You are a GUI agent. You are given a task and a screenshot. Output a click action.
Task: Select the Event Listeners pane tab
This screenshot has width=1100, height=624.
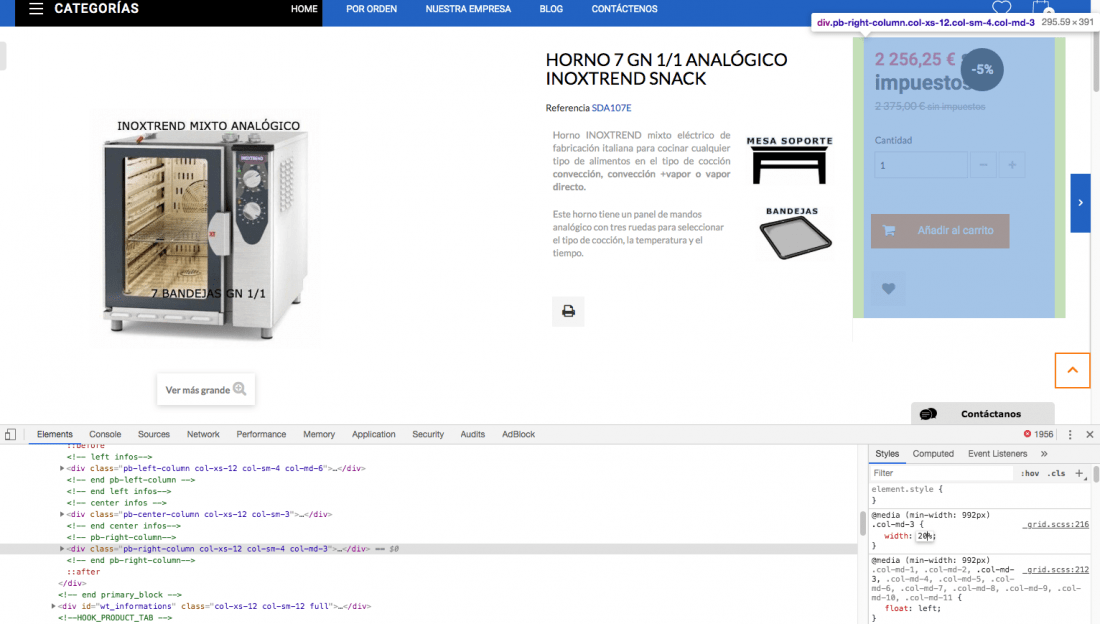pos(998,454)
